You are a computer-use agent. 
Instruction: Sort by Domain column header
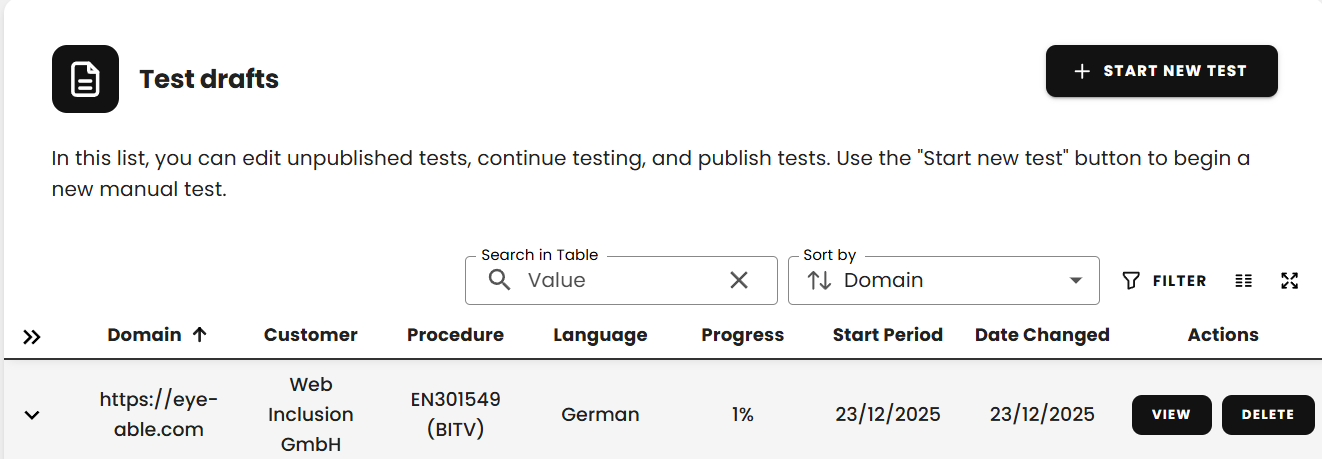click(145, 335)
